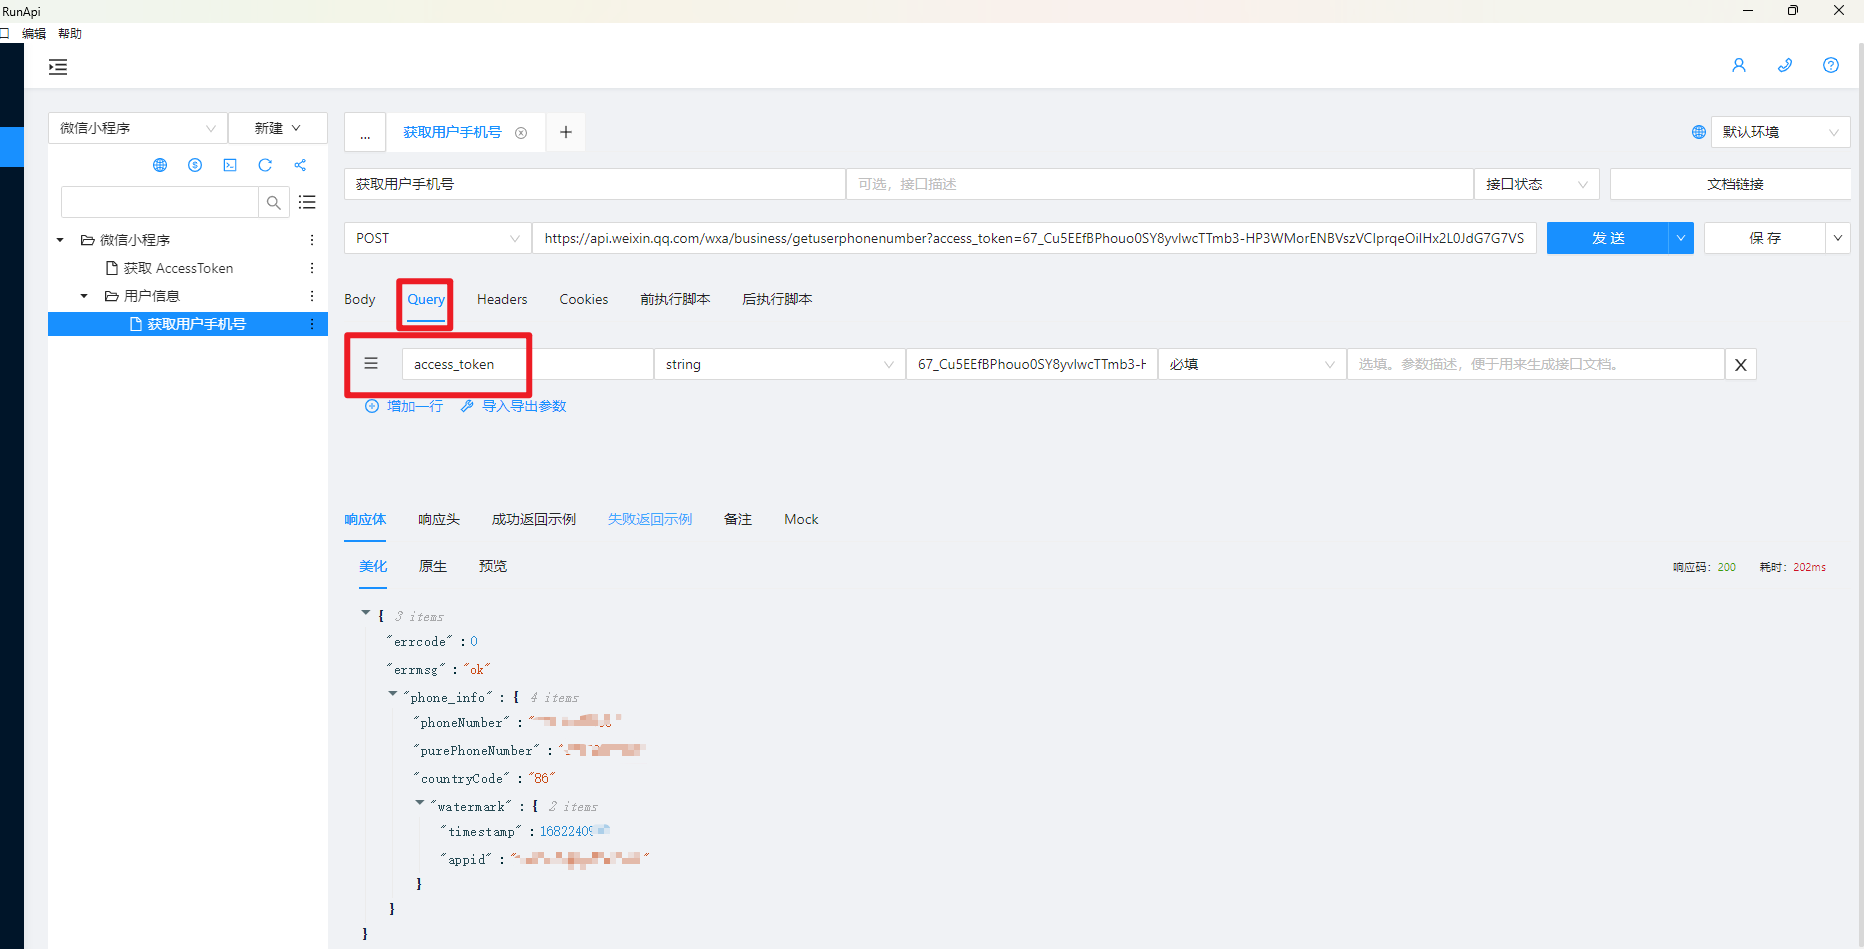Open the 必填 required dropdown
The width and height of the screenshot is (1864, 949).
[1252, 364]
